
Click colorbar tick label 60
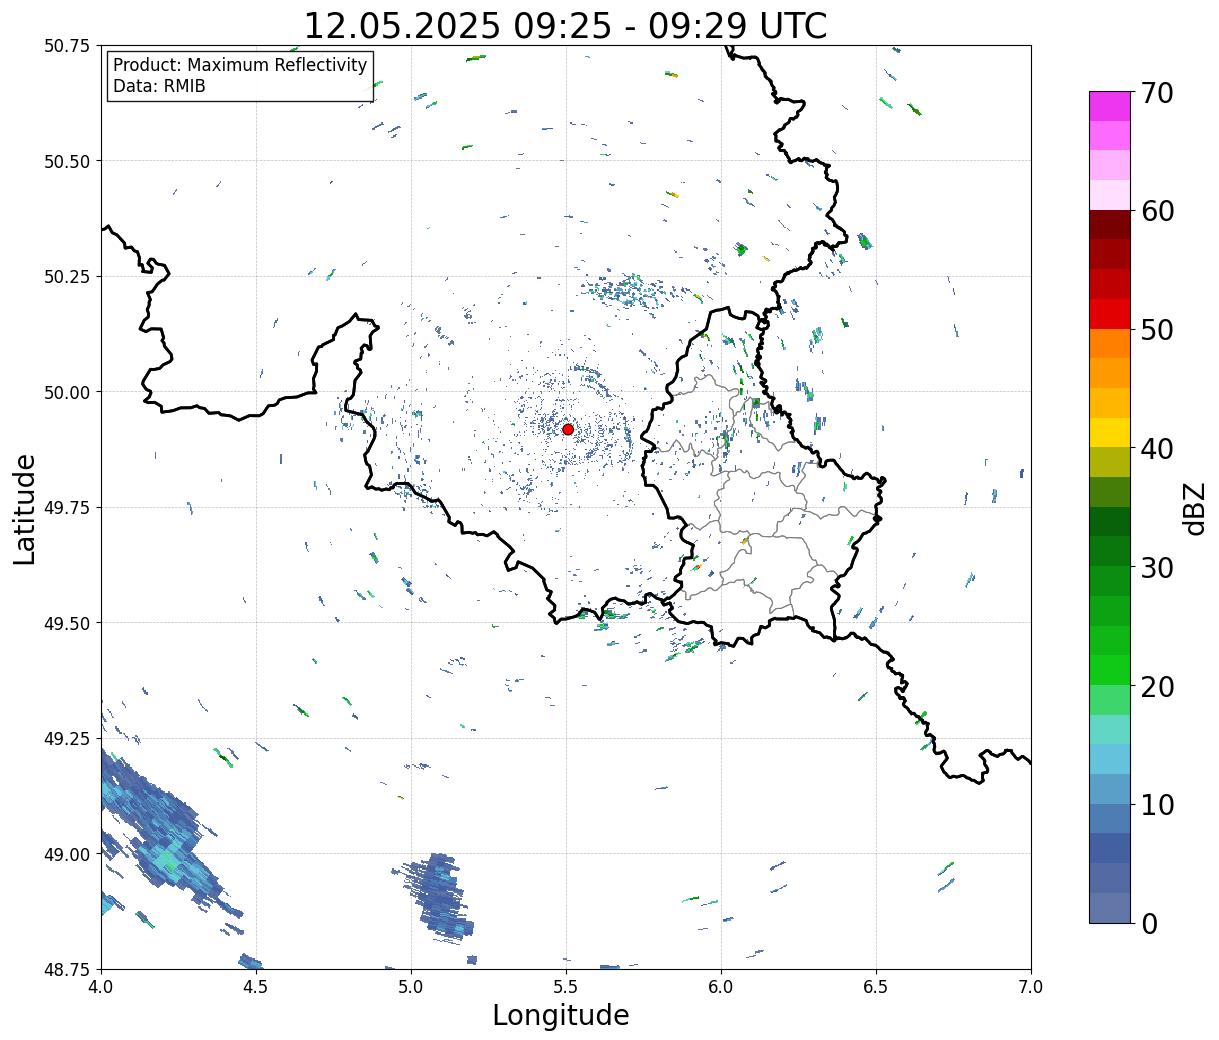pyautogui.click(x=1157, y=211)
